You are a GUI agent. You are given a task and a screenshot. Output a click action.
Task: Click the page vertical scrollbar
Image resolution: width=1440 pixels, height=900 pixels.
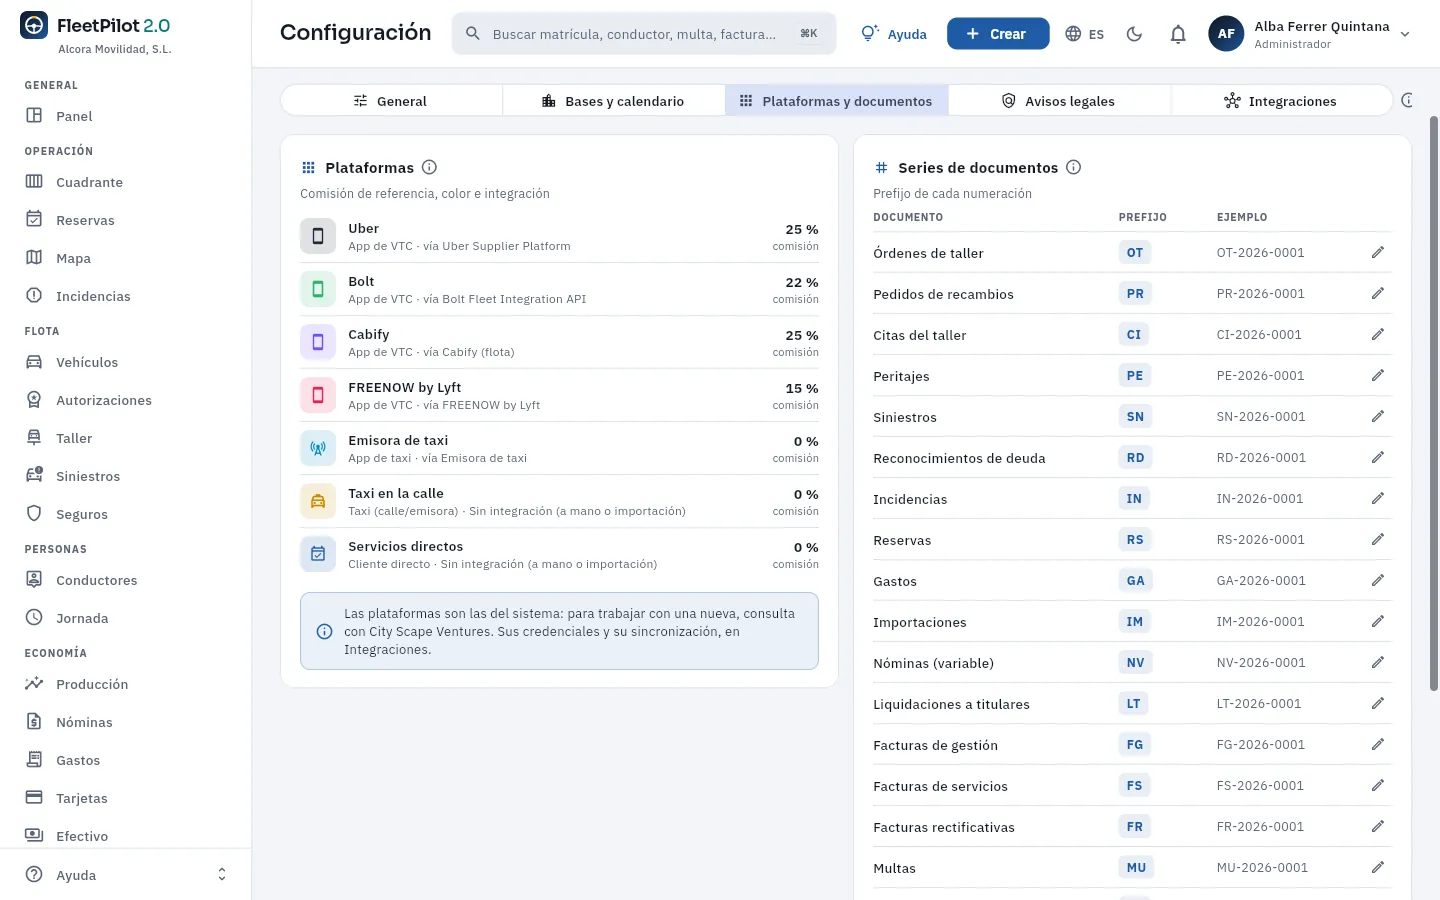coord(1434,403)
